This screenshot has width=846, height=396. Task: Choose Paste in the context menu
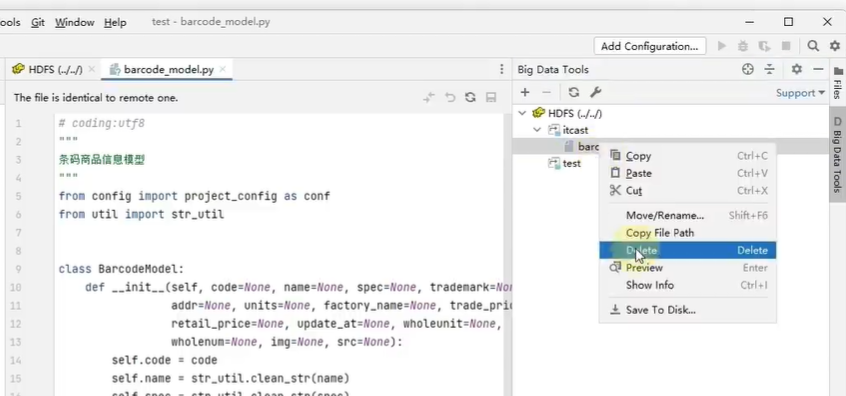[x=688, y=173]
